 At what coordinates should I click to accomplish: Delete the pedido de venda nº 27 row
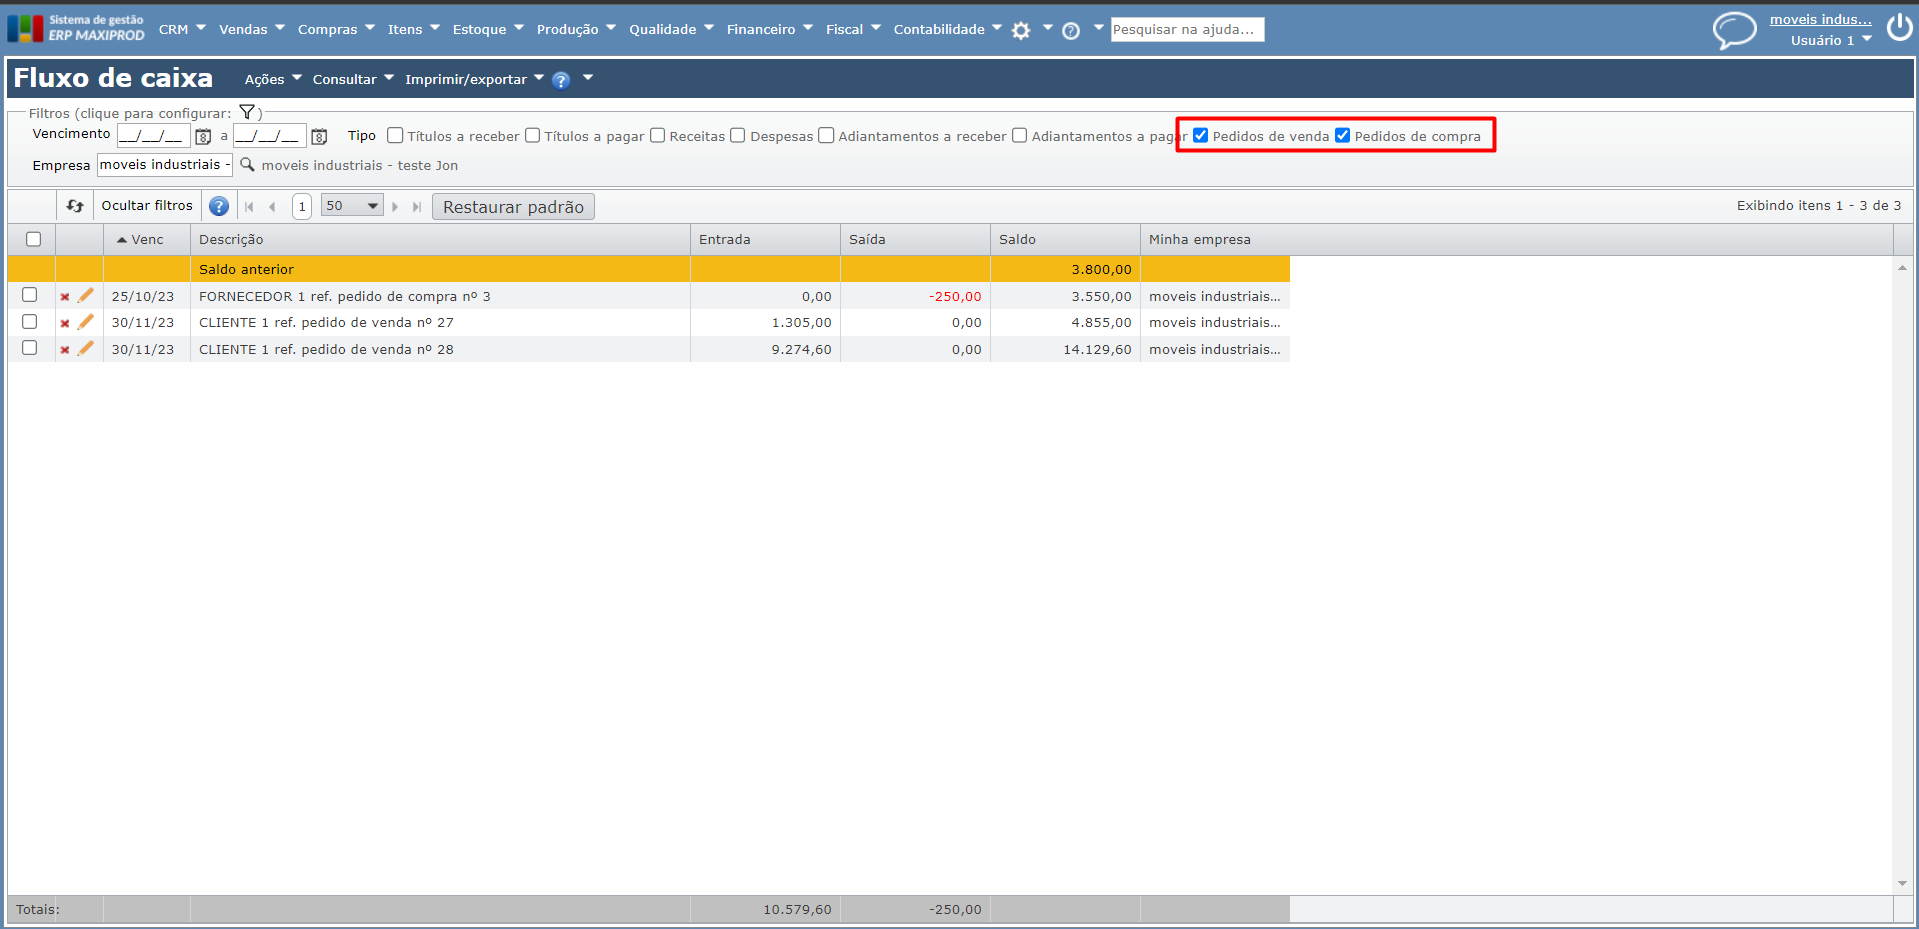[65, 324]
